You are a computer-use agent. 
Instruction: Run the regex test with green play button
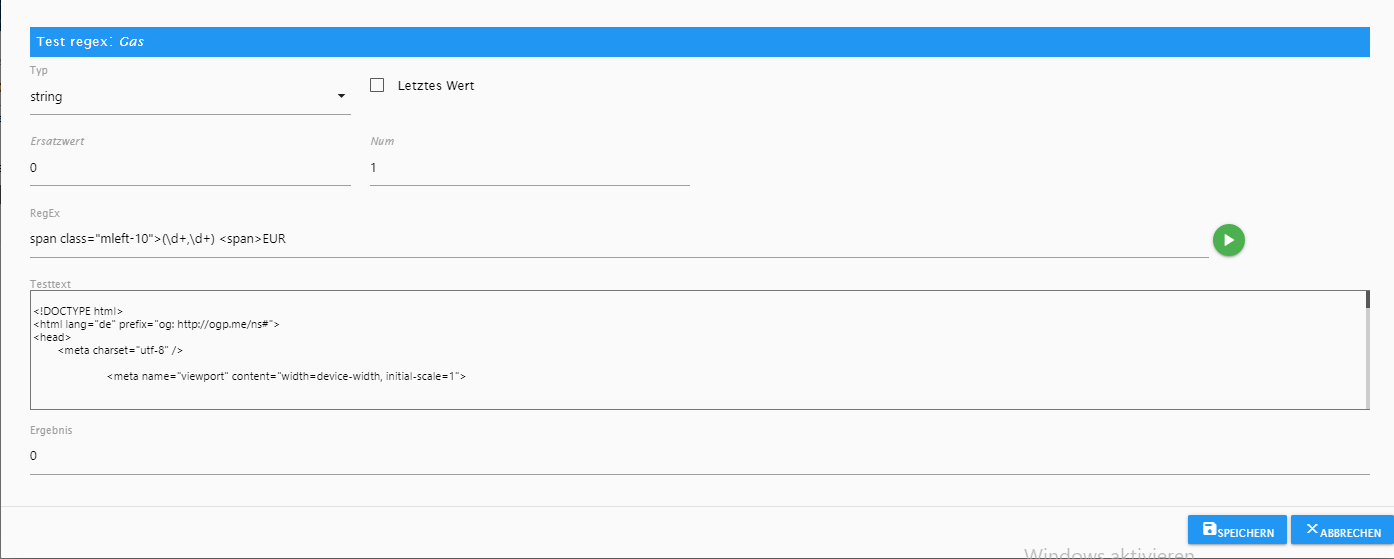(1229, 240)
